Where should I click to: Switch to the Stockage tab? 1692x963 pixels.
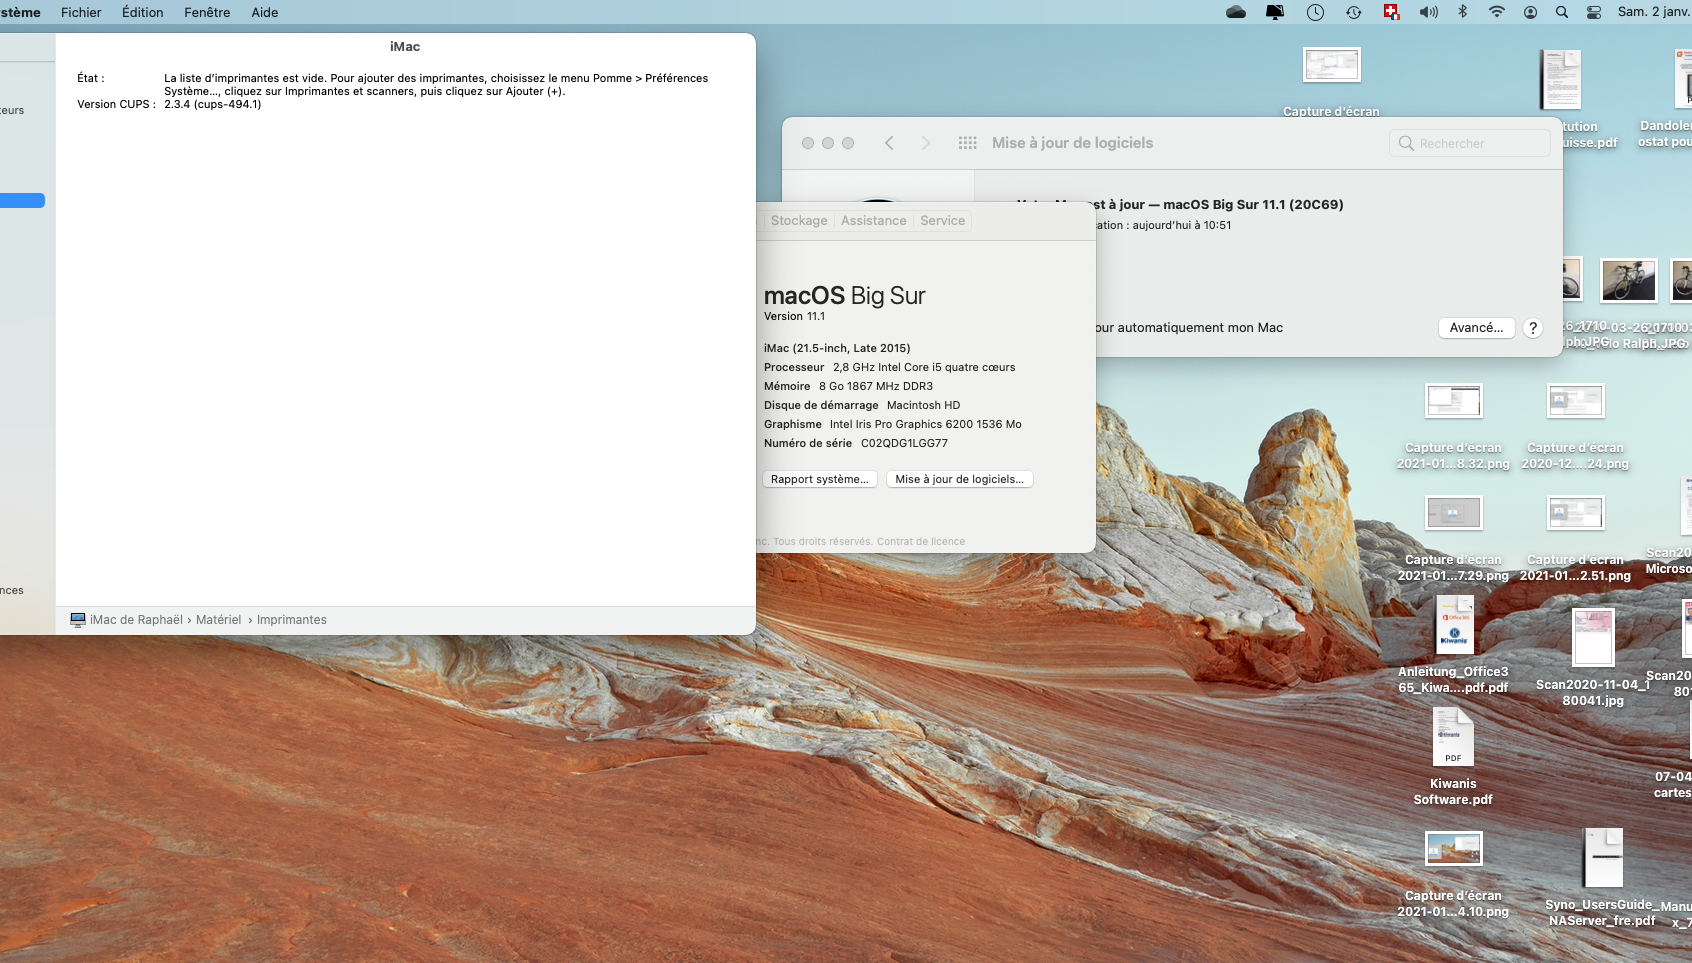click(x=798, y=221)
